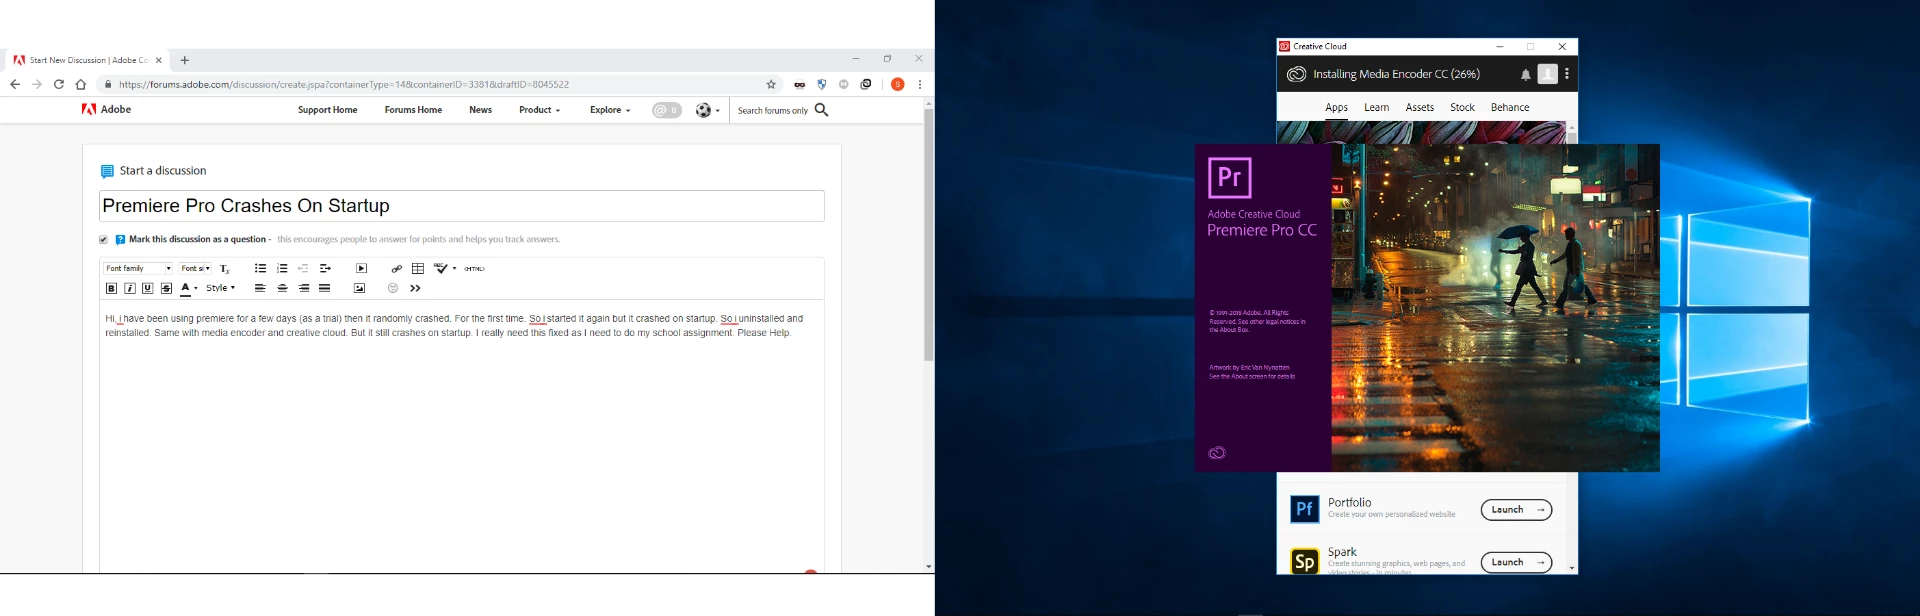Open News in Adobe navigation

[x=480, y=110]
